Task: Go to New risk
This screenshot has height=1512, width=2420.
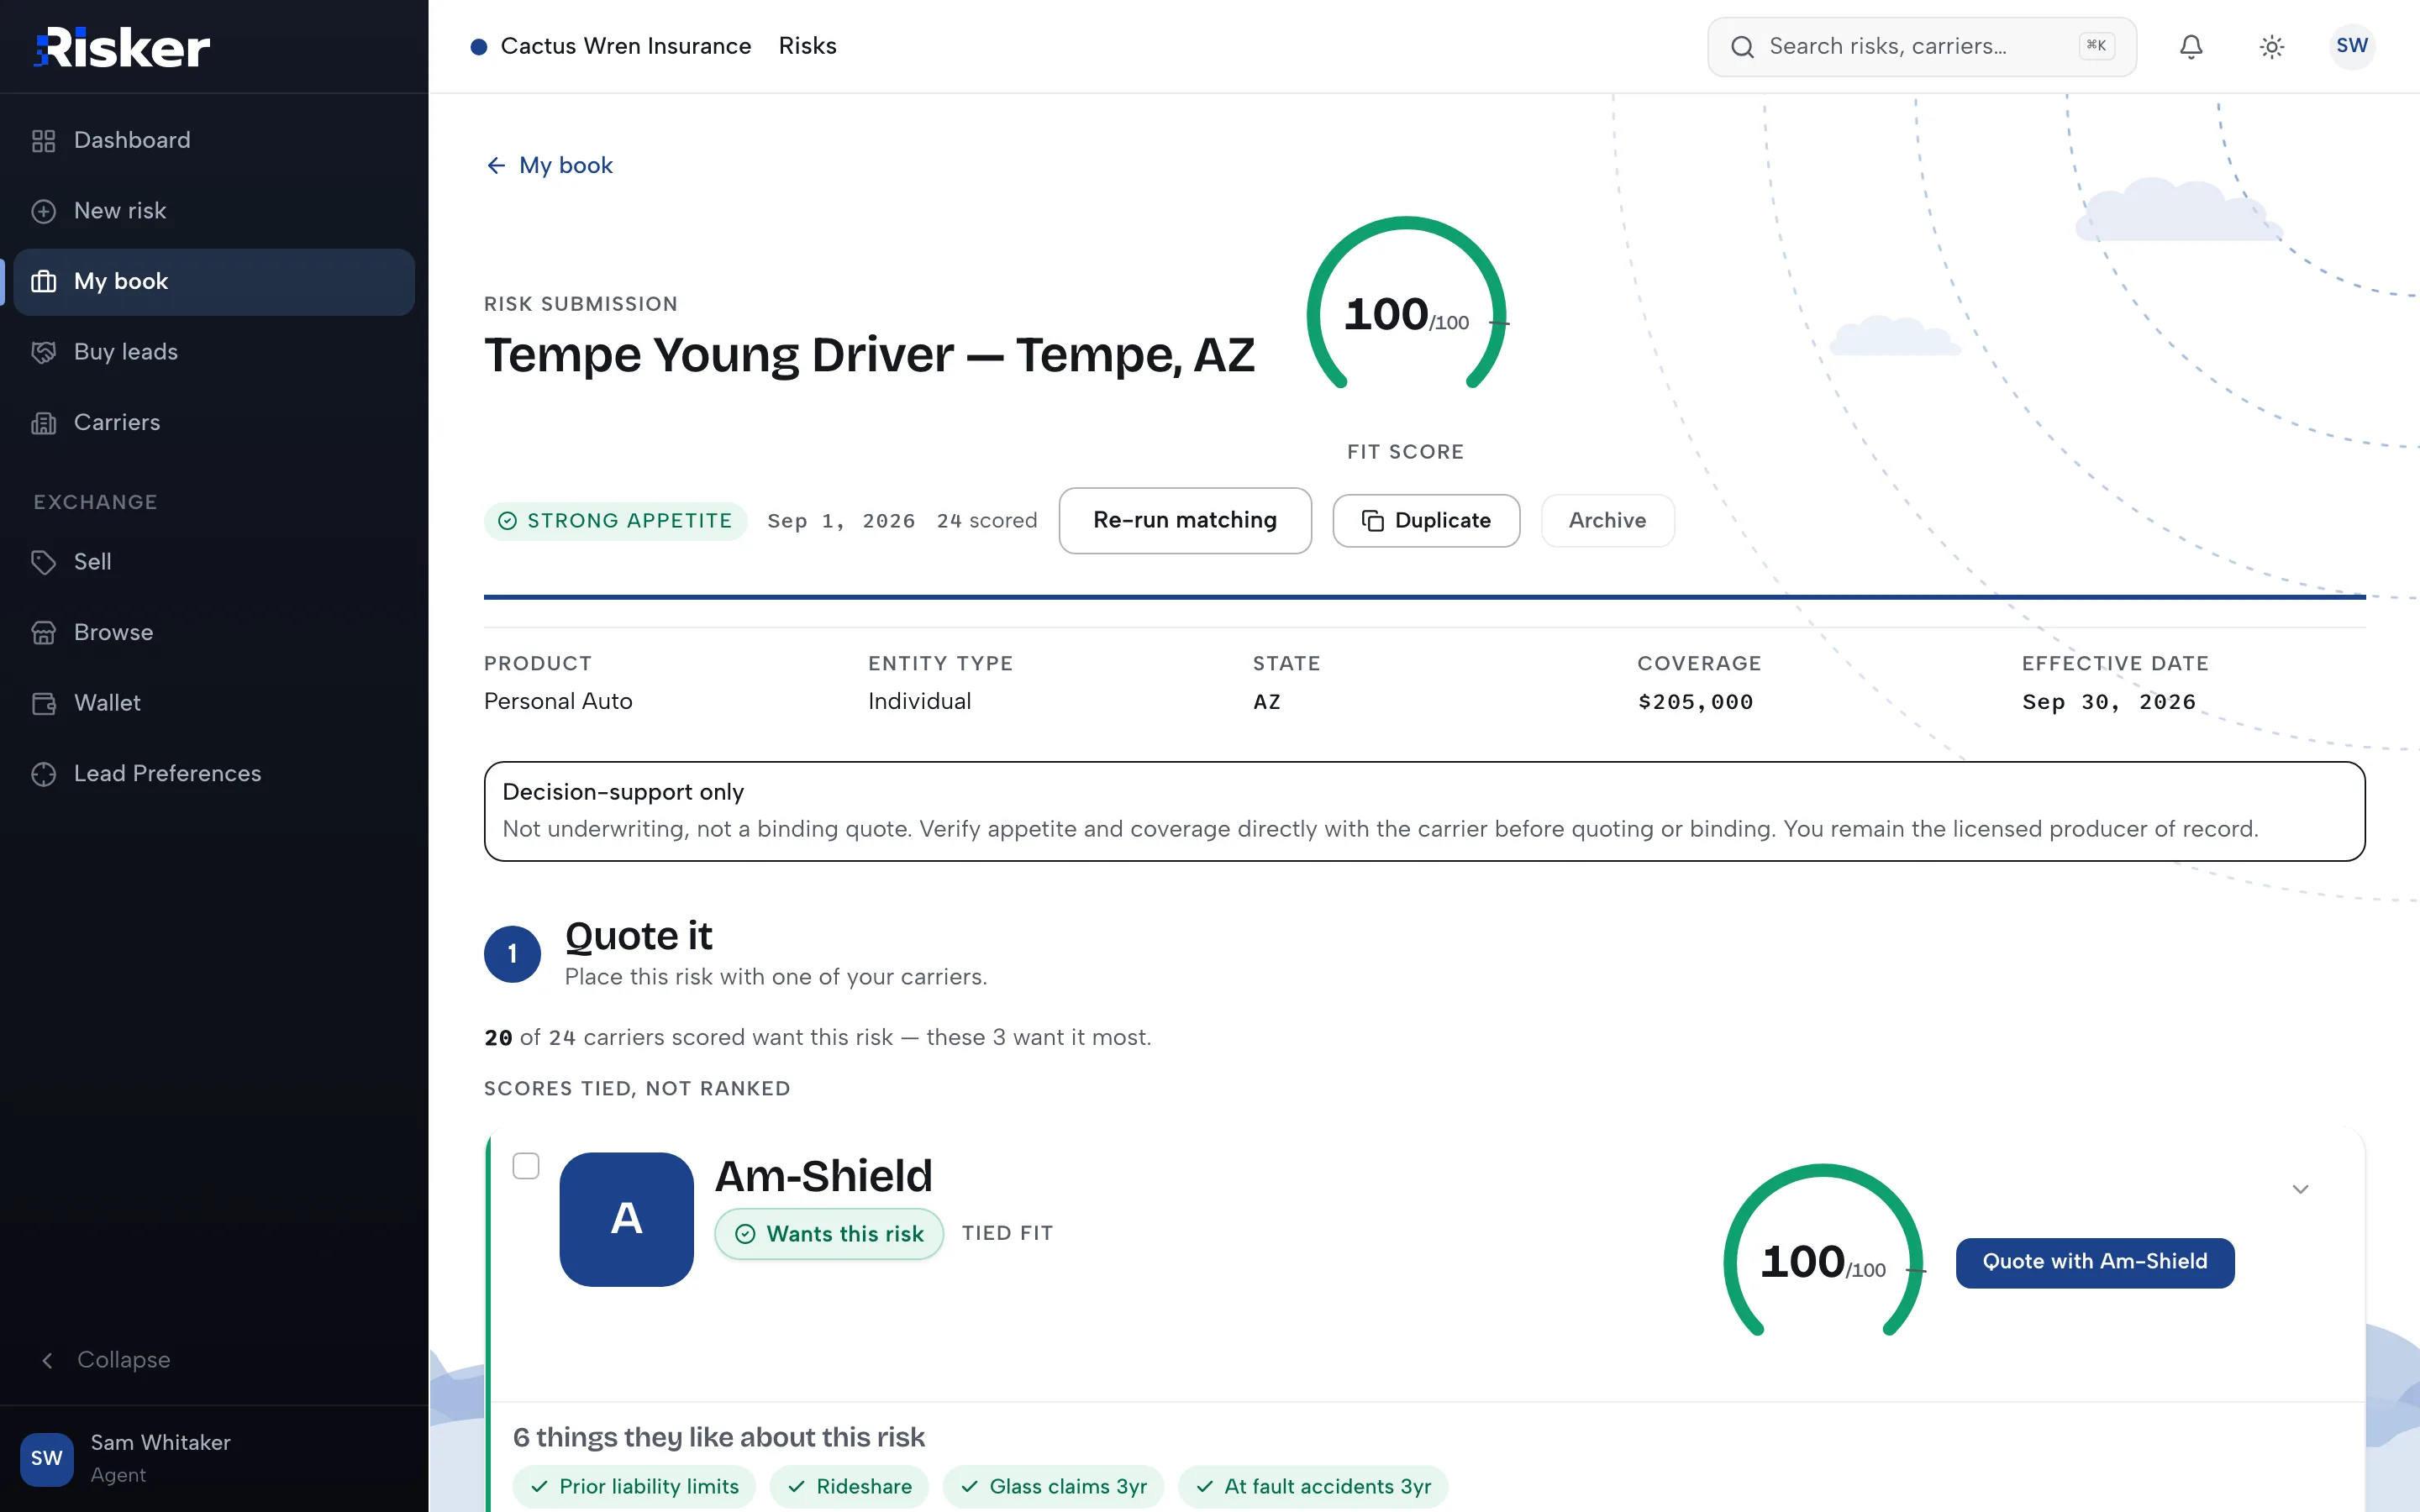Action: [214, 211]
